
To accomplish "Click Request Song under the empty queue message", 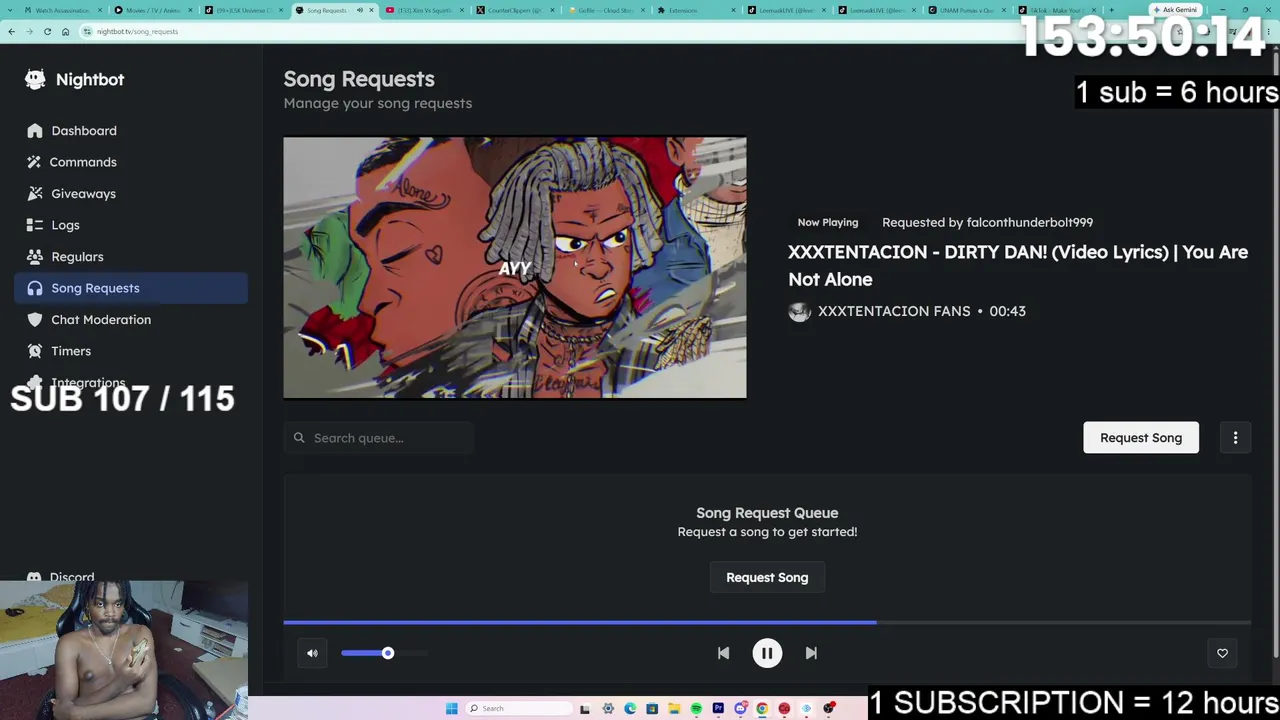I will [767, 577].
